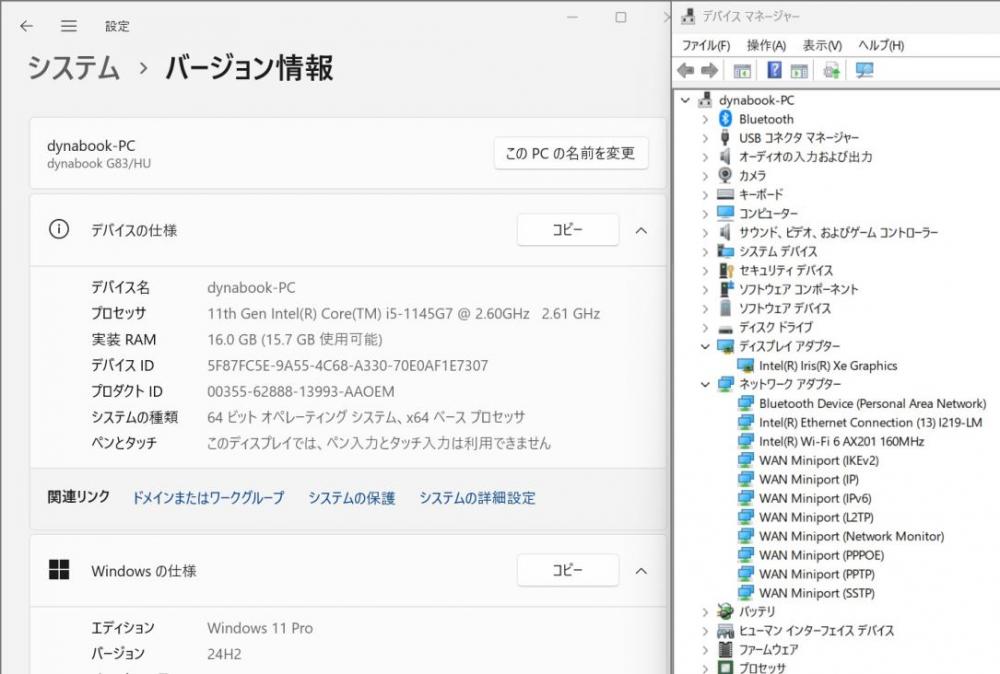This screenshot has width=1000, height=674.
Task: Select the コンピューター monitor icon
Action: click(725, 212)
